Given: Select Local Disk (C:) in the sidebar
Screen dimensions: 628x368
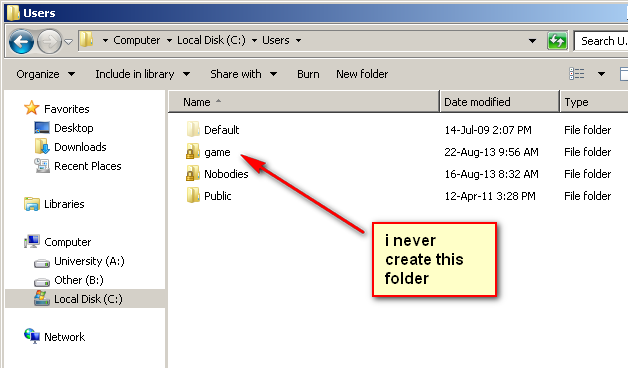Looking at the screenshot, I should [x=89, y=299].
